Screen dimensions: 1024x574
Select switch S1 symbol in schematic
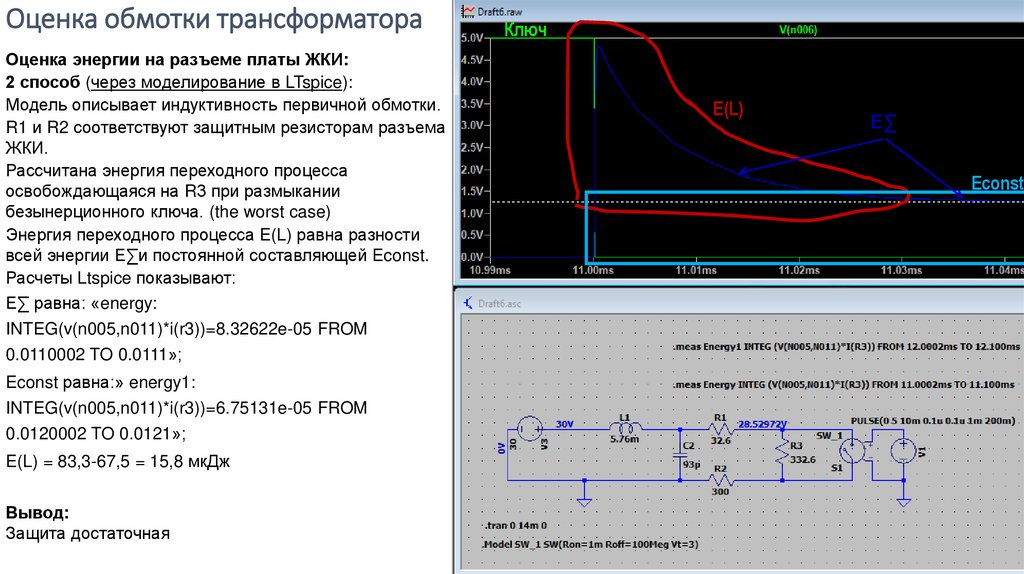[852, 451]
